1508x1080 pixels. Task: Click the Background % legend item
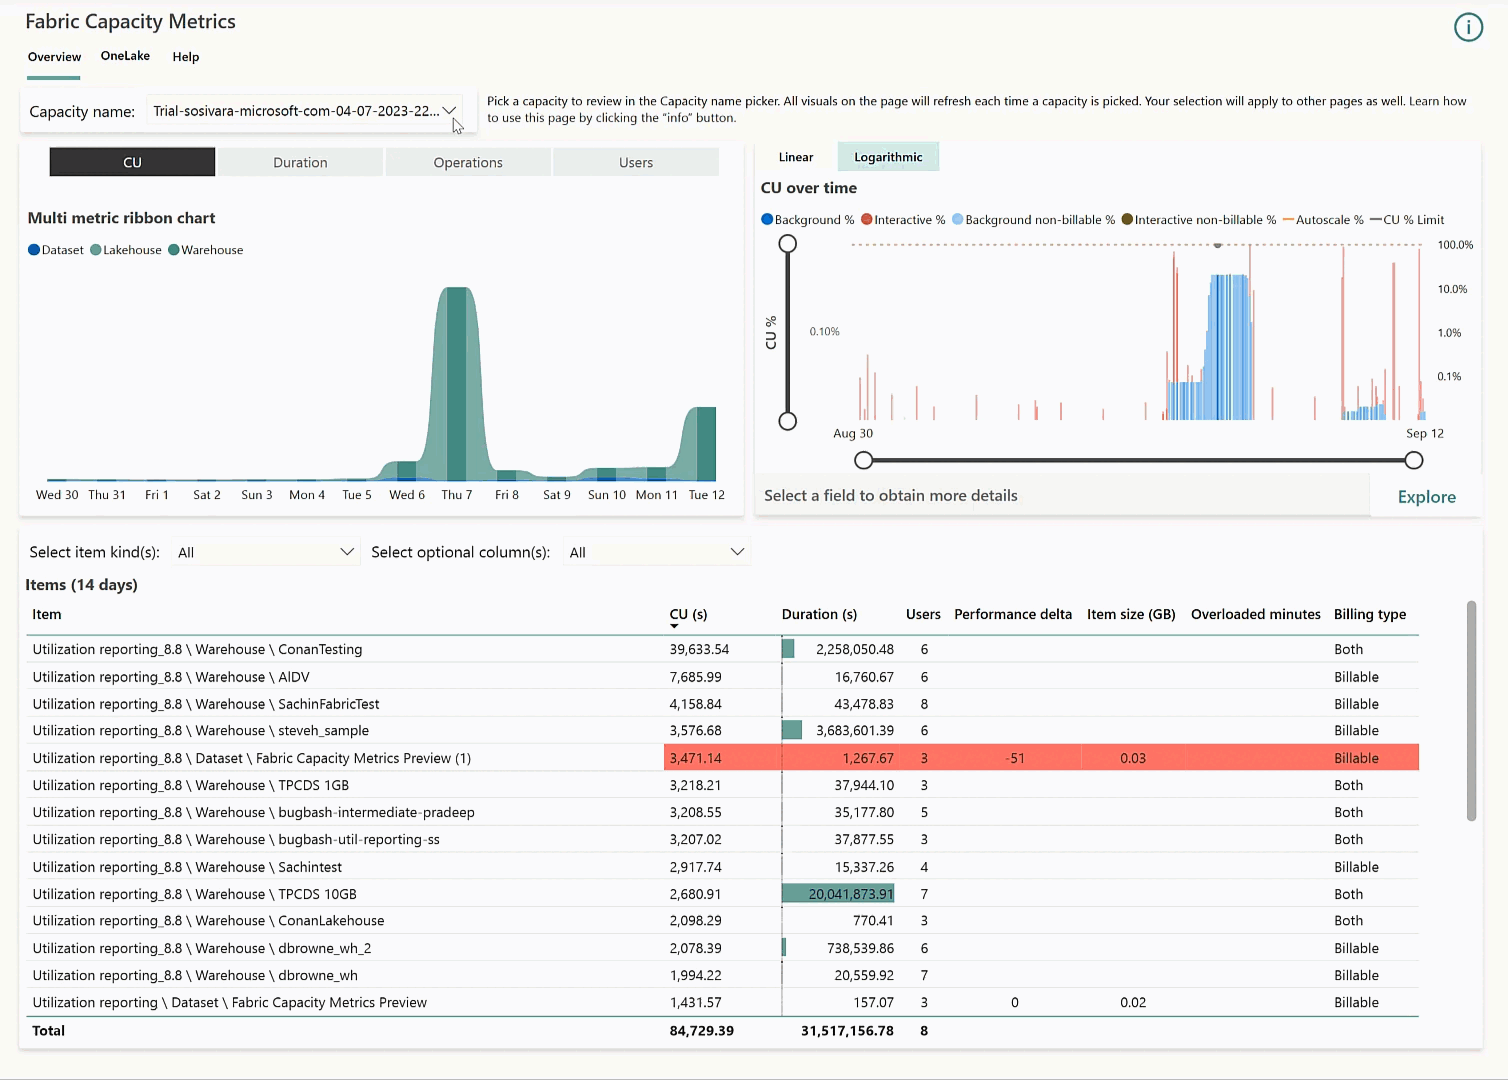[767, 219]
